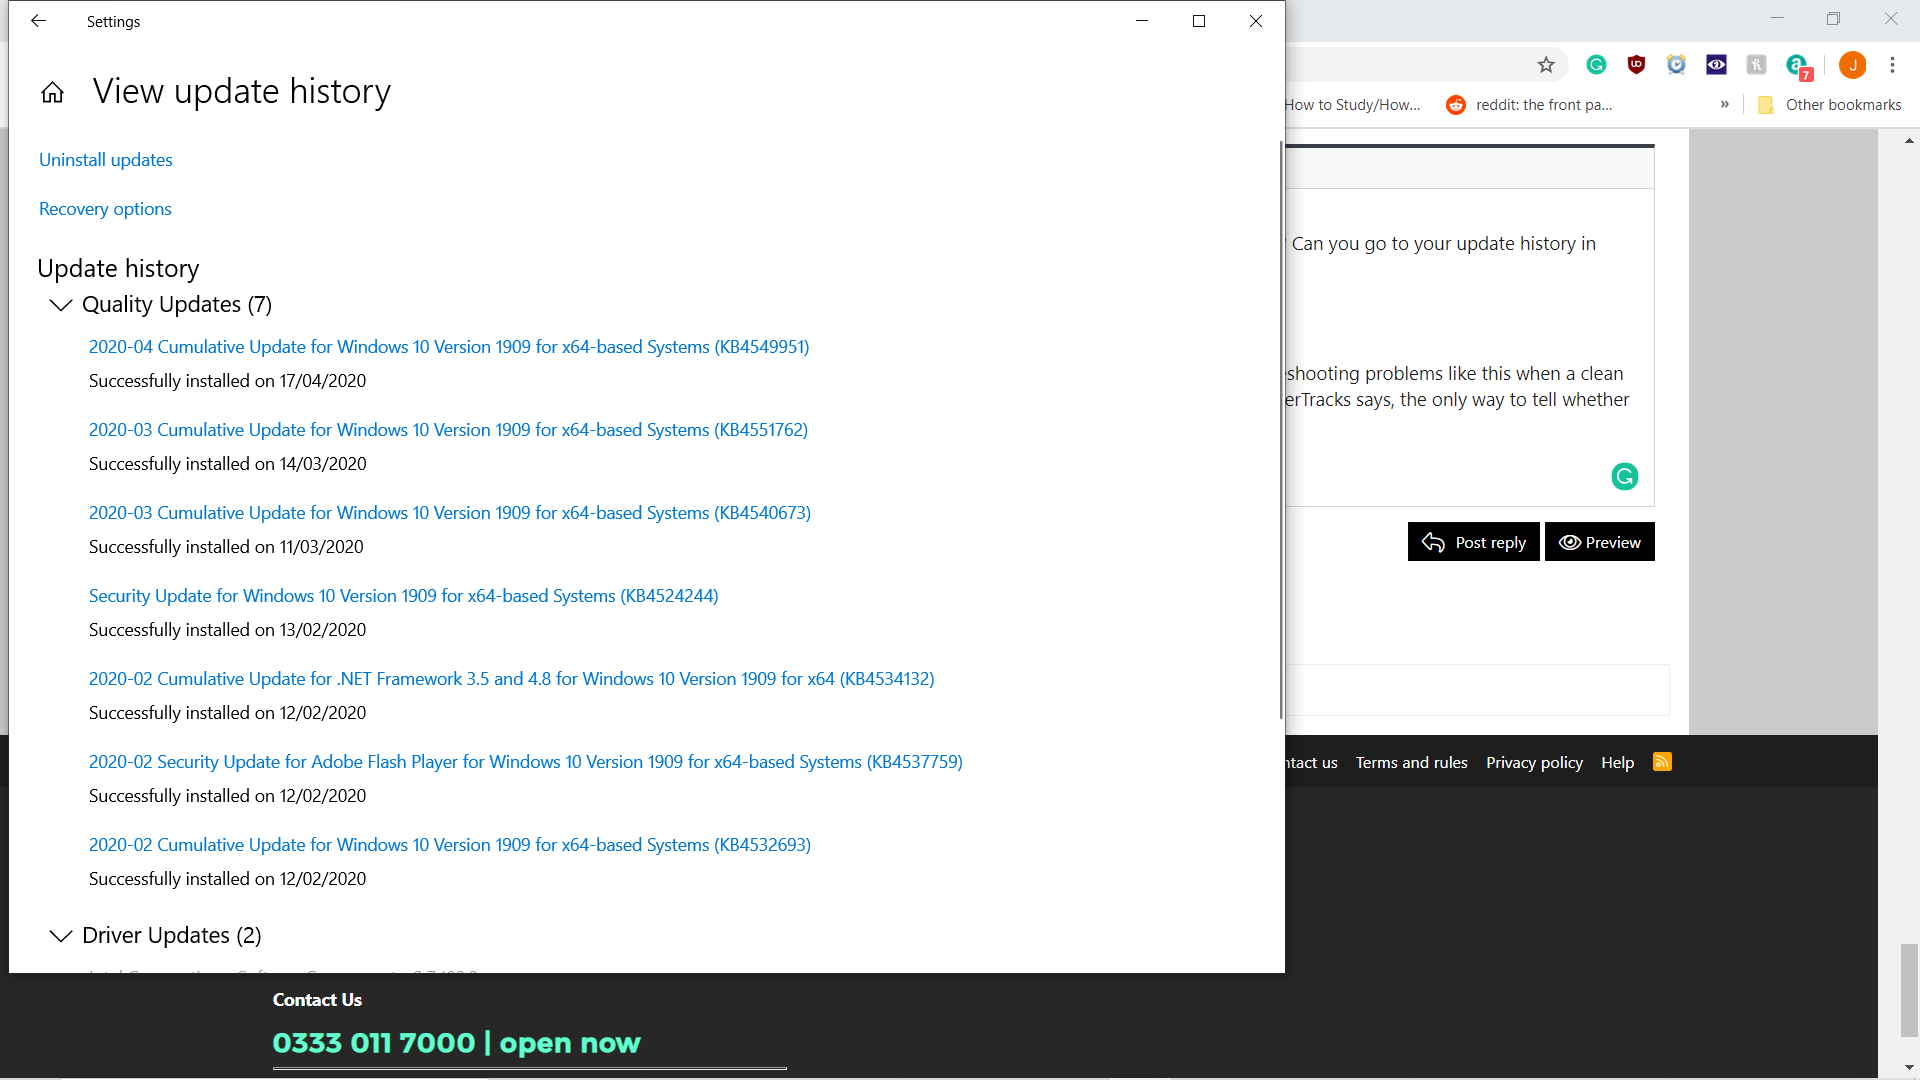The width and height of the screenshot is (1920, 1080).
Task: Click into the reply text area
Action: pos(1469,347)
